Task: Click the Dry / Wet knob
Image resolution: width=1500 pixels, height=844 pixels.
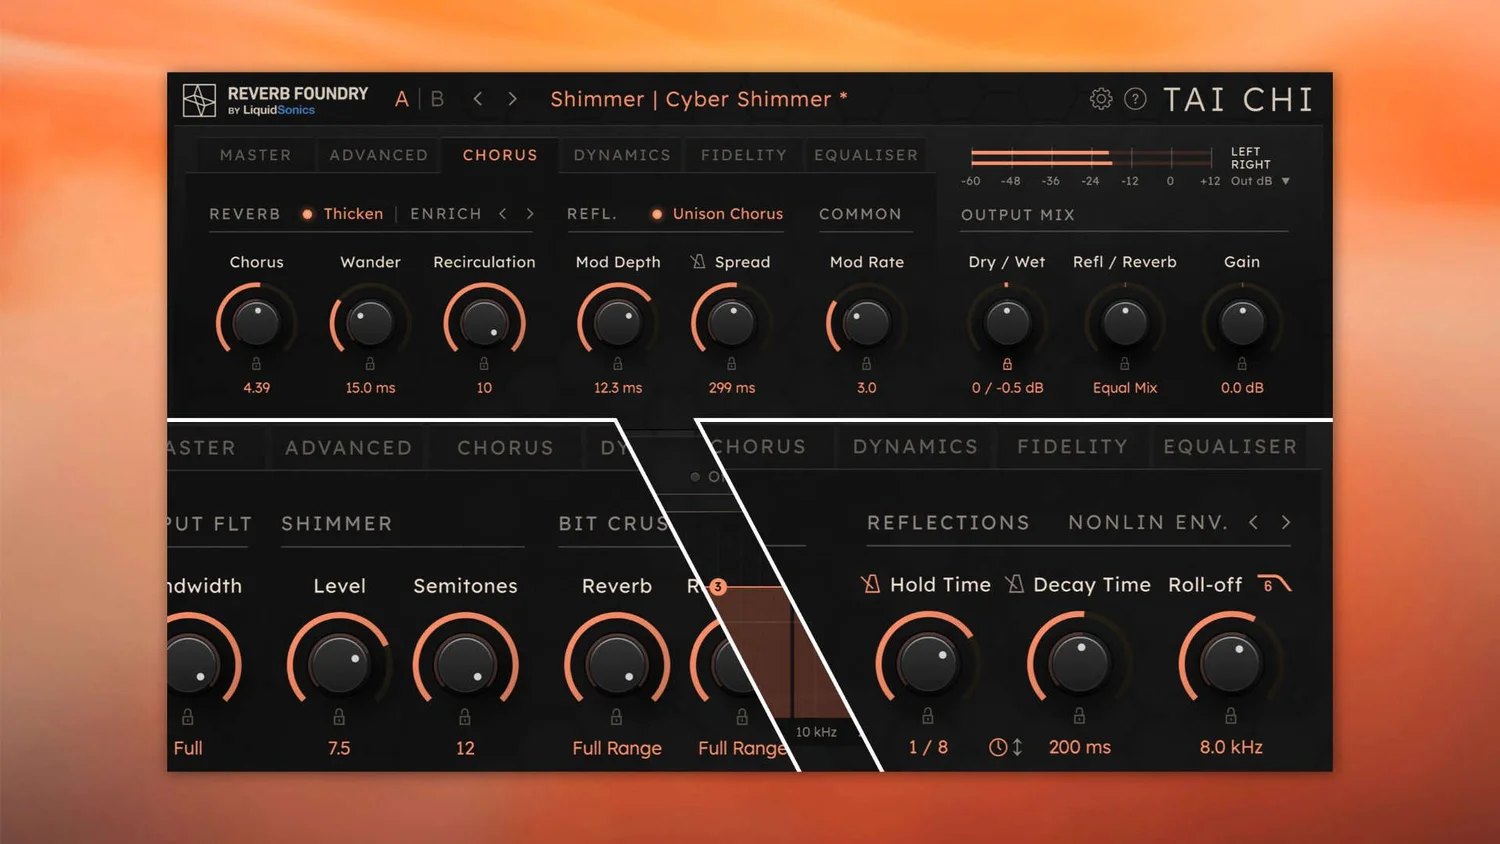Action: click(x=1007, y=322)
